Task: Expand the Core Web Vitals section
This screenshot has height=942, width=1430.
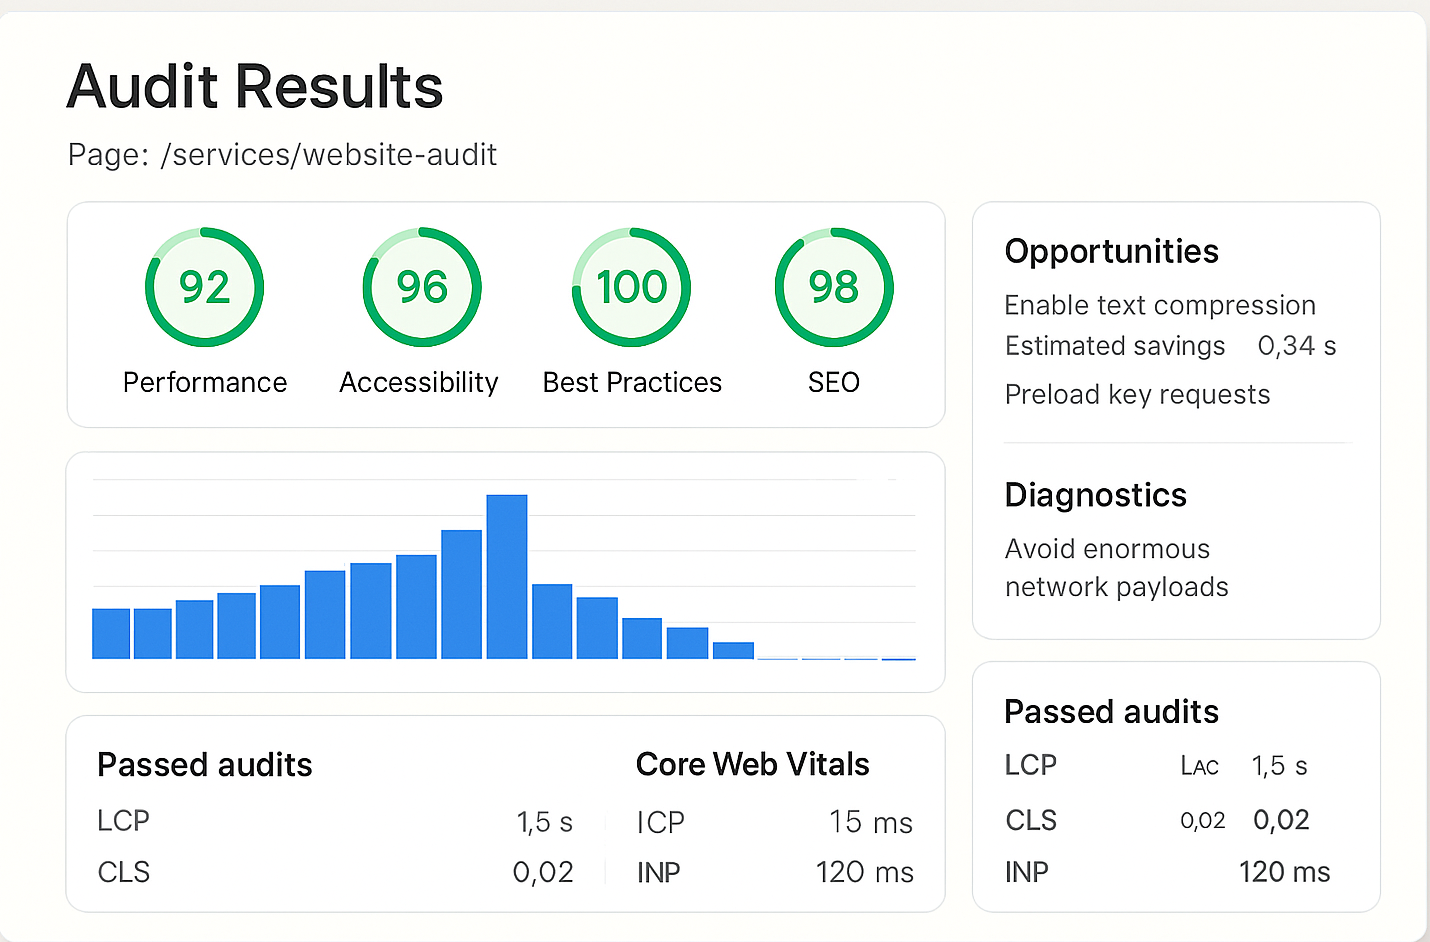Action: coord(751,764)
